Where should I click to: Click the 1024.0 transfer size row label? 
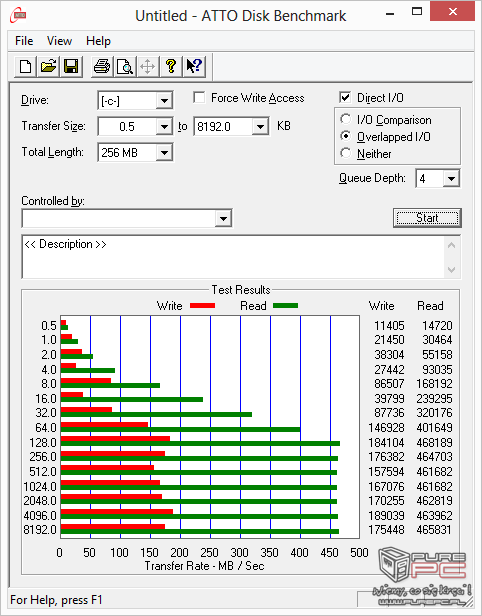40,486
